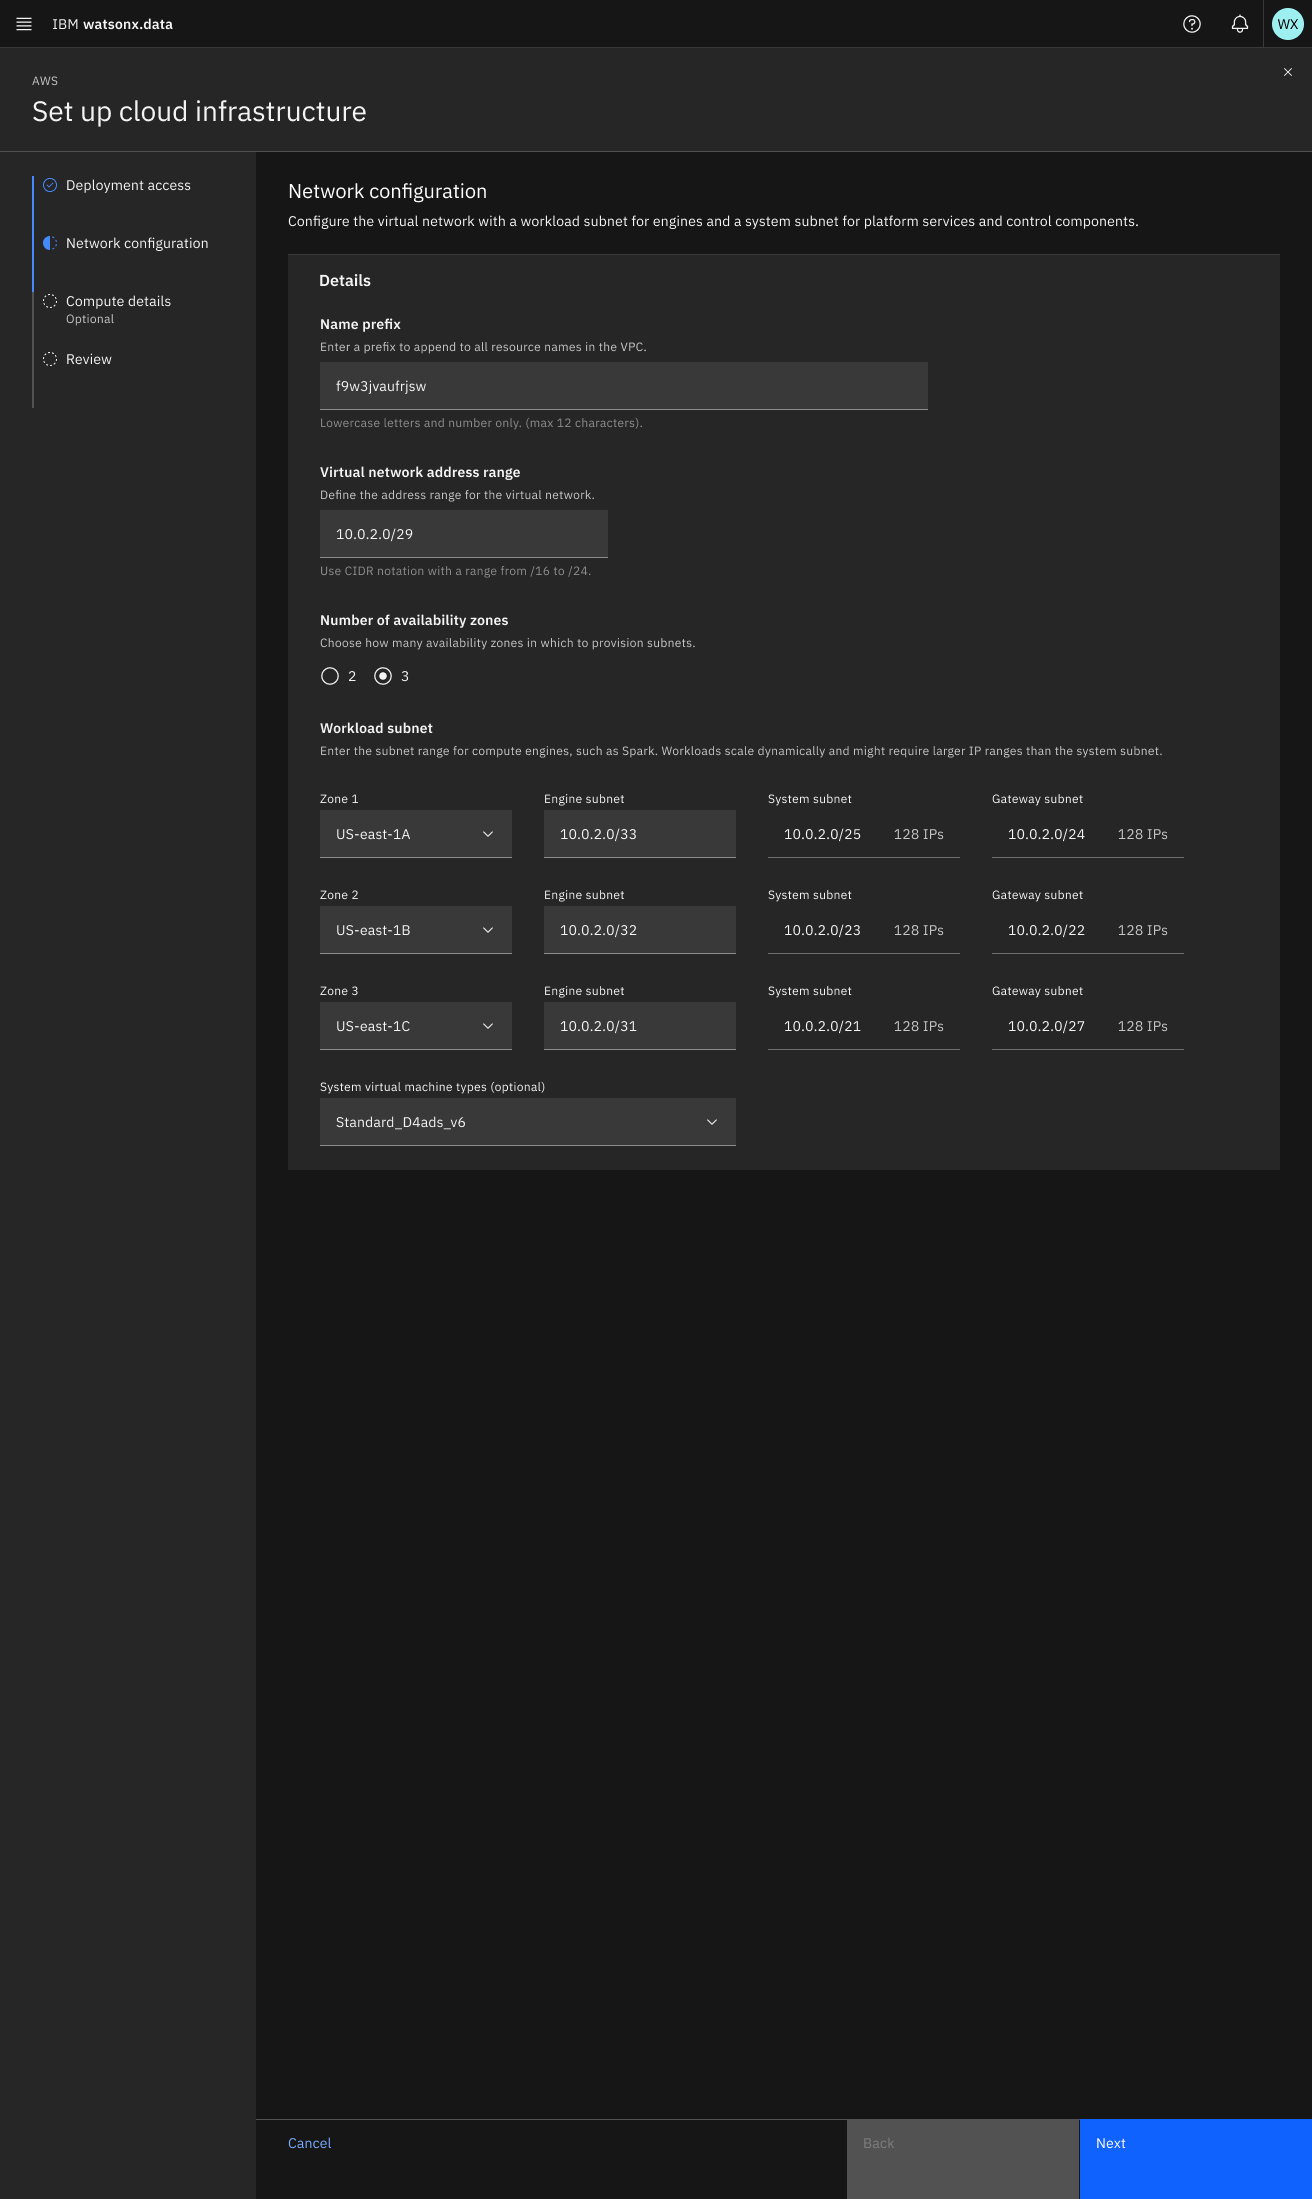Click Cancel link
1312x2199 pixels.
click(309, 2143)
